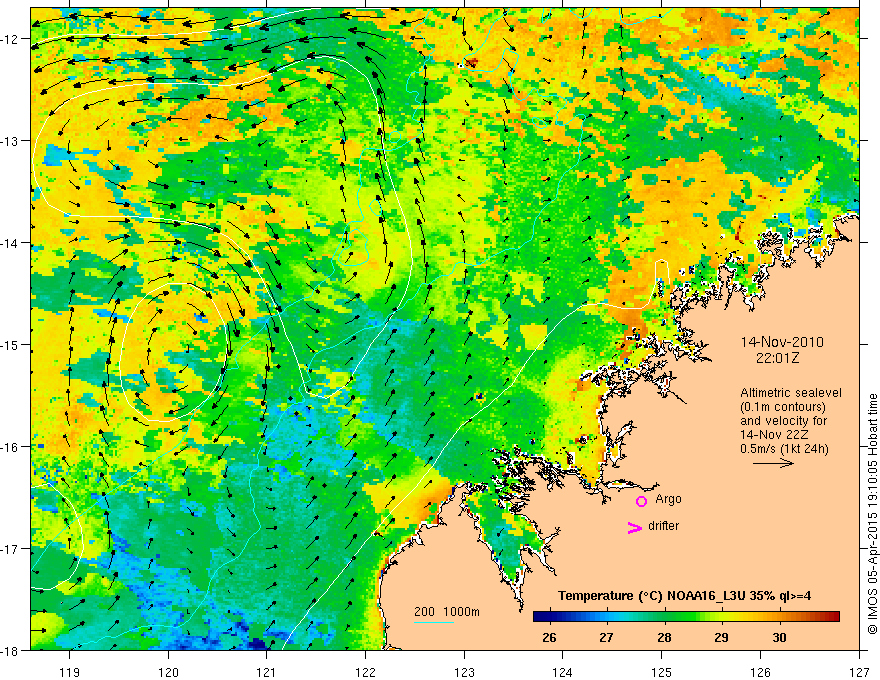Click the '0.5m/s (1kt 24h)' velocity scale text
The height and width of the screenshot is (680, 880).
point(784,449)
